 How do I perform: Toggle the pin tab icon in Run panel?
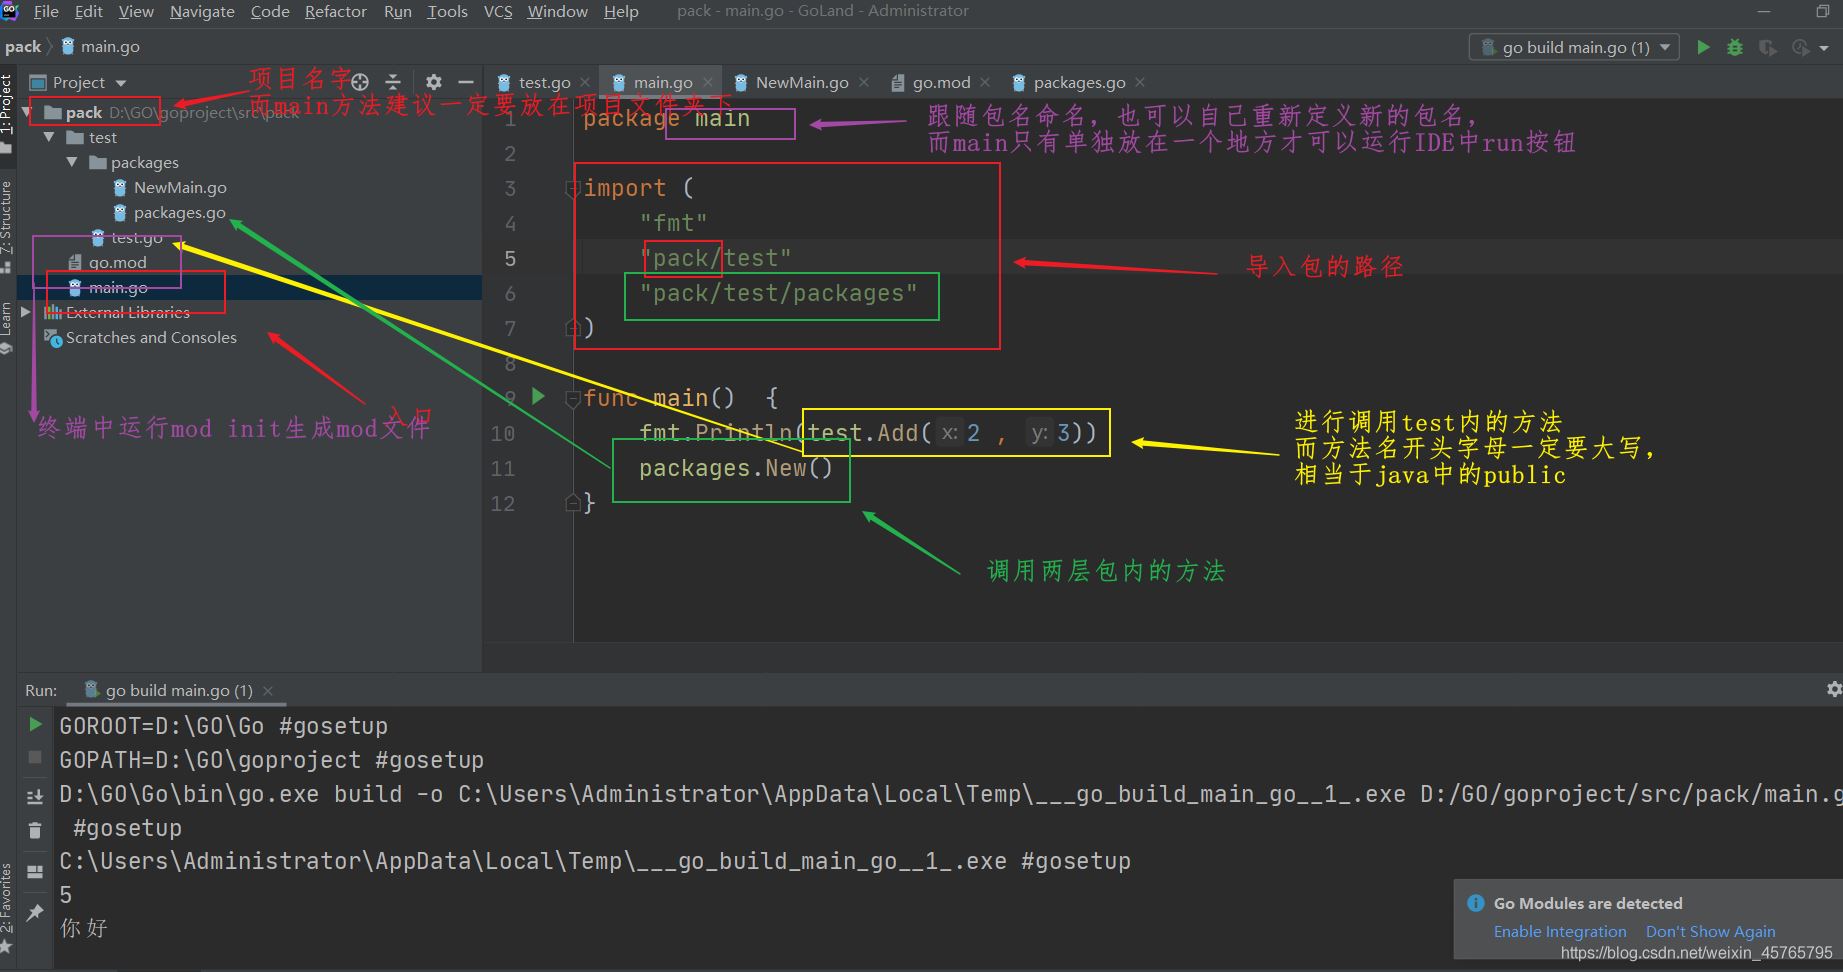35,912
